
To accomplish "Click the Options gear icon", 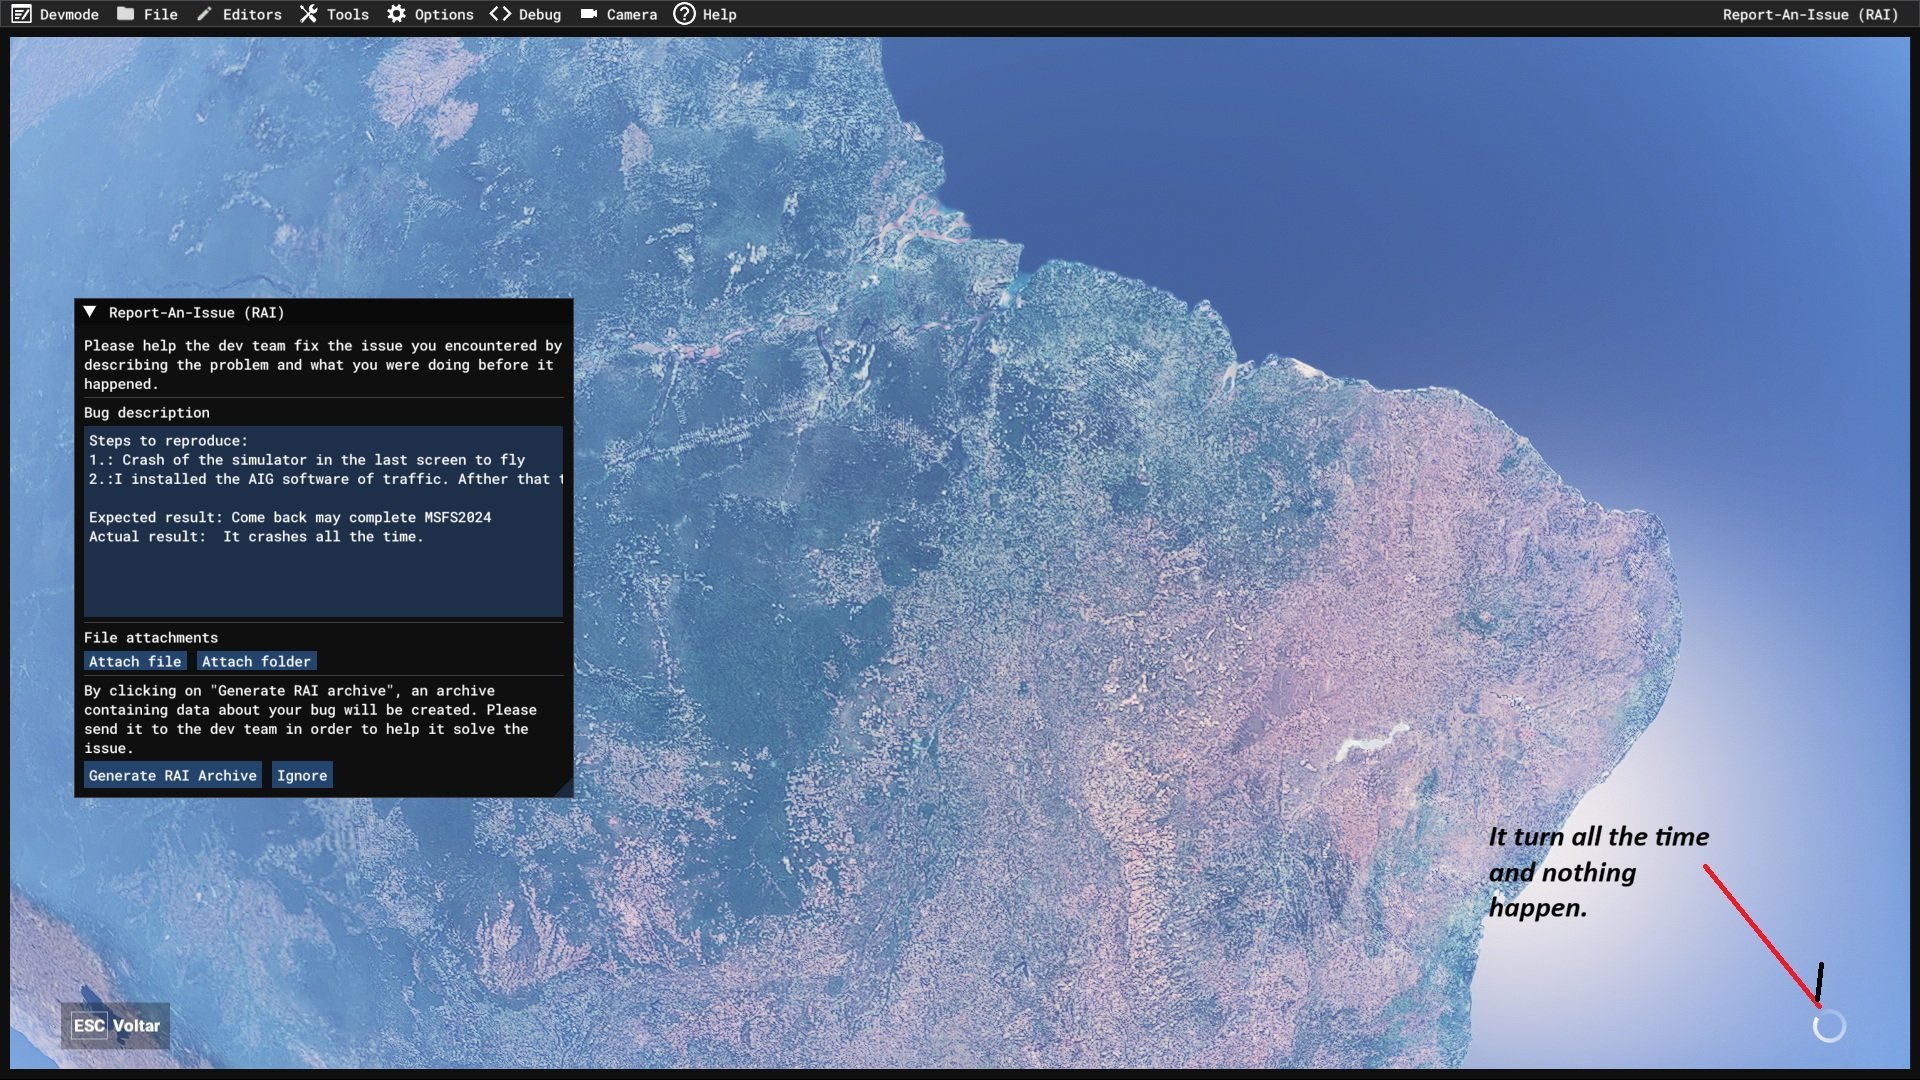I will tap(397, 14).
